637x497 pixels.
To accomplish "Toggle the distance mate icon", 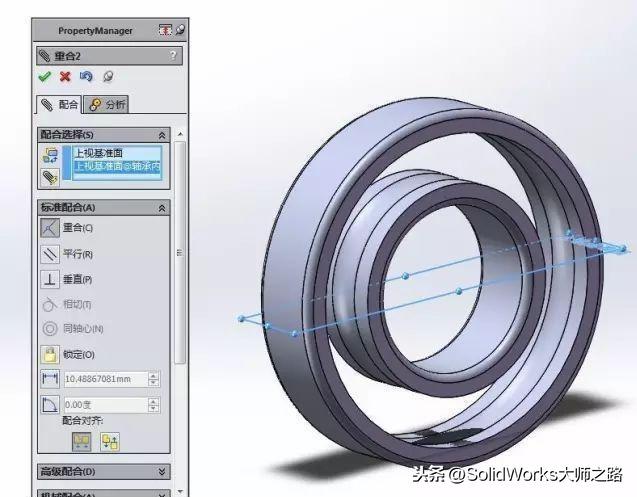I will [x=50, y=379].
